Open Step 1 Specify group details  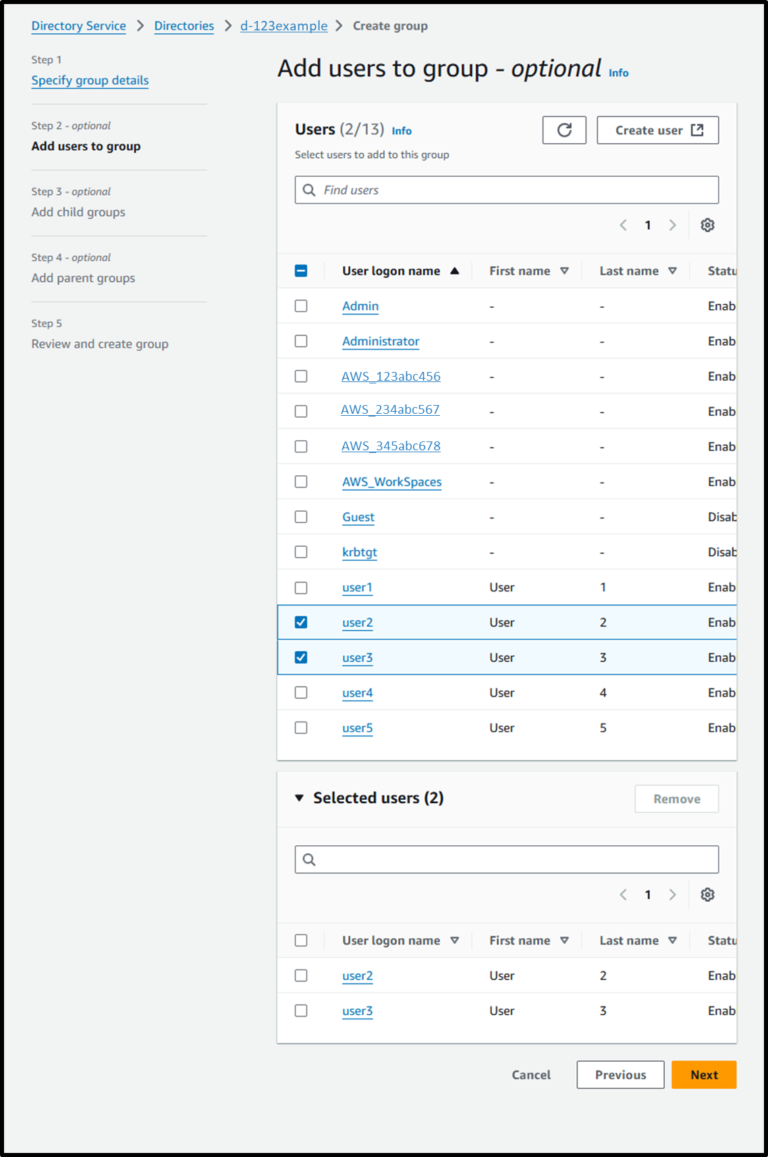(x=90, y=80)
